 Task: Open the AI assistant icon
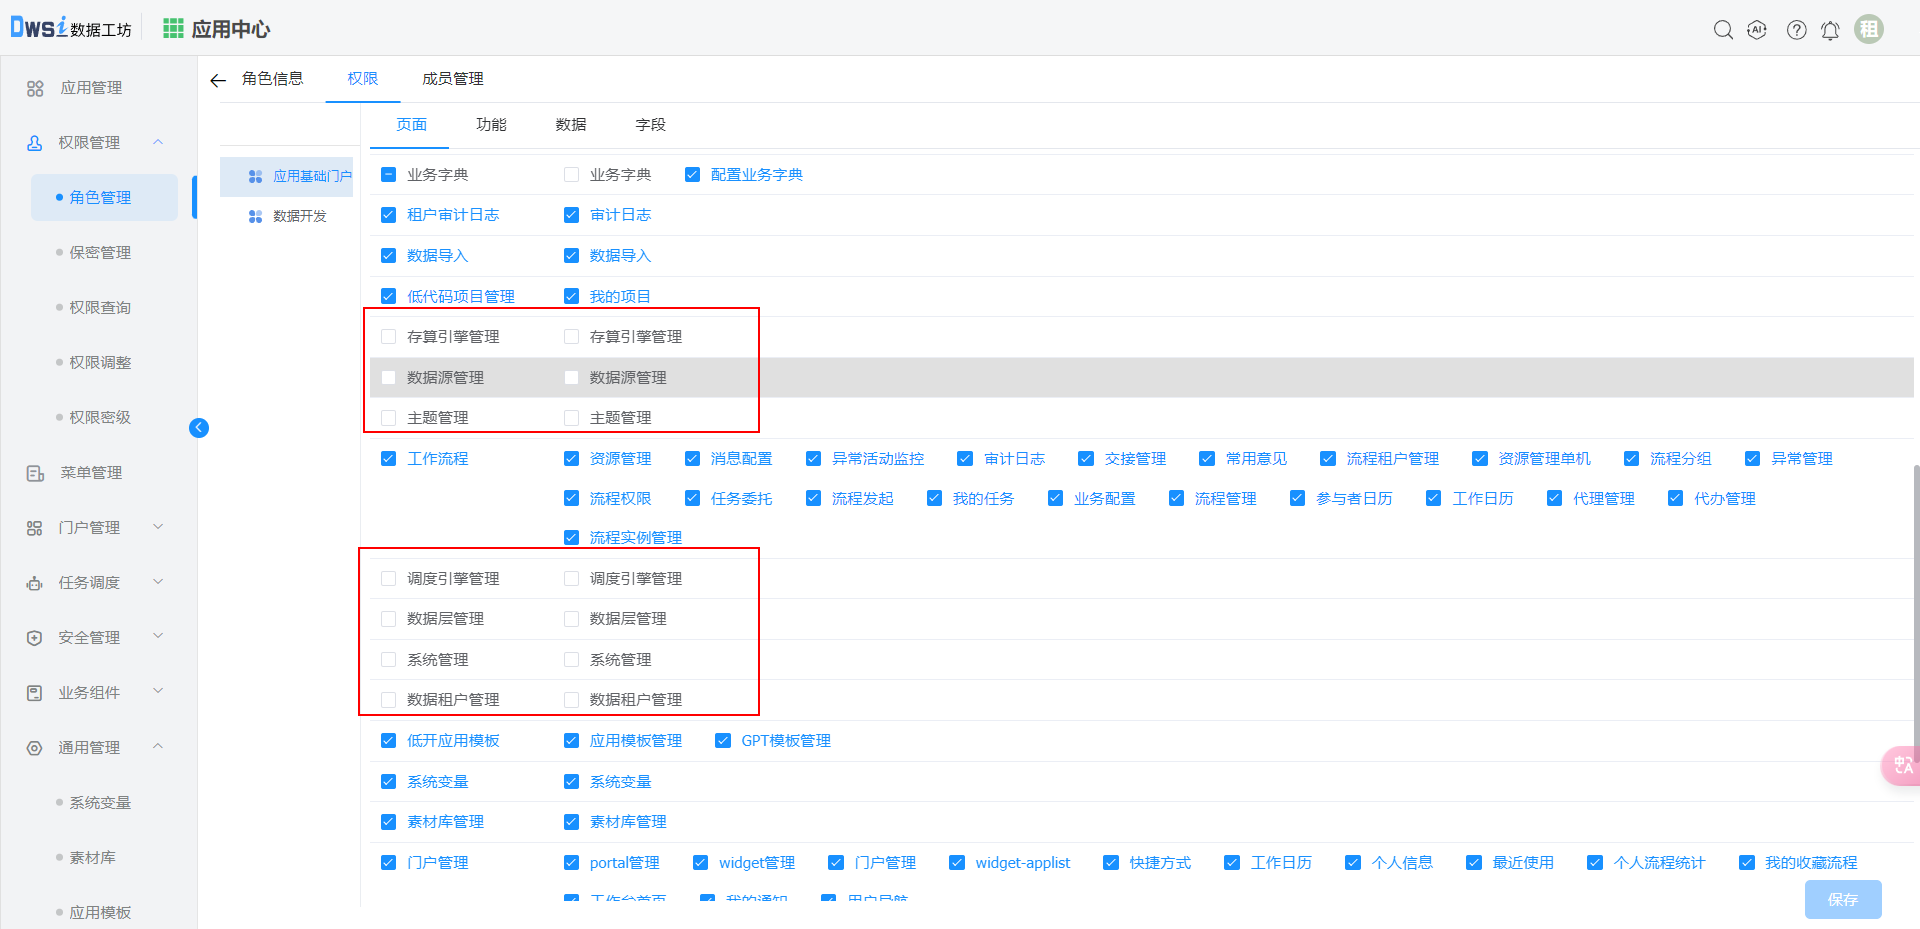click(x=1757, y=30)
